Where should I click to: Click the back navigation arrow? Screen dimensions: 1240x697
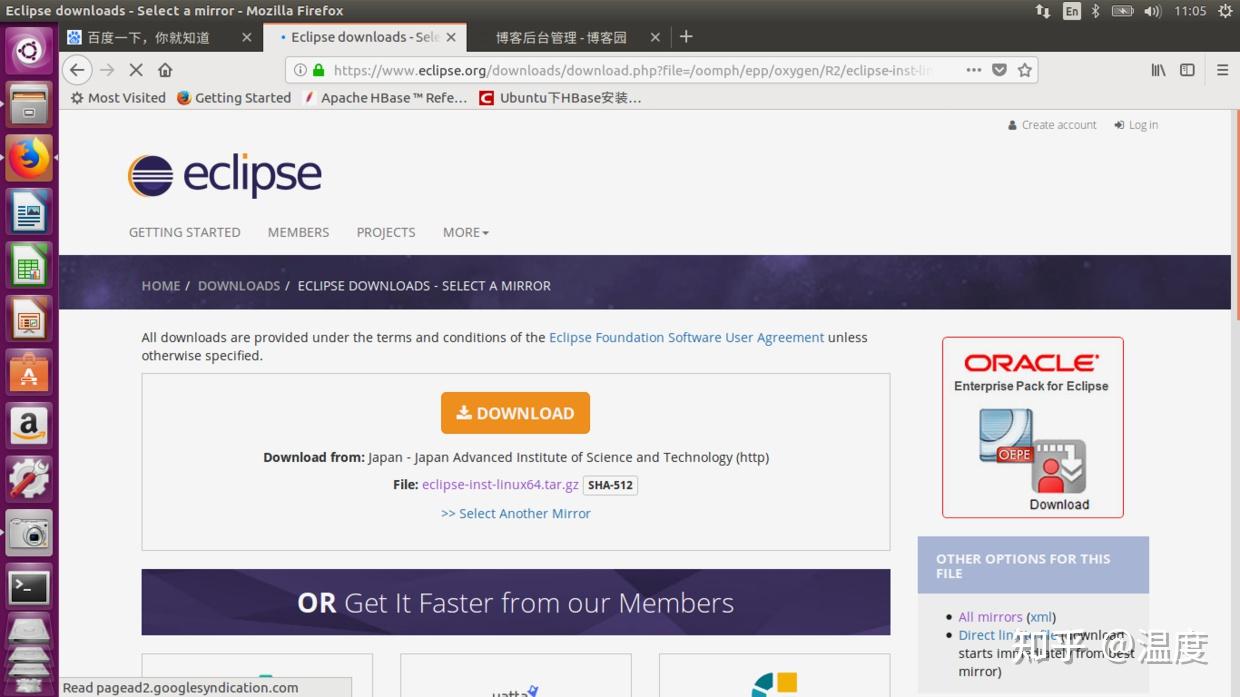coord(77,70)
